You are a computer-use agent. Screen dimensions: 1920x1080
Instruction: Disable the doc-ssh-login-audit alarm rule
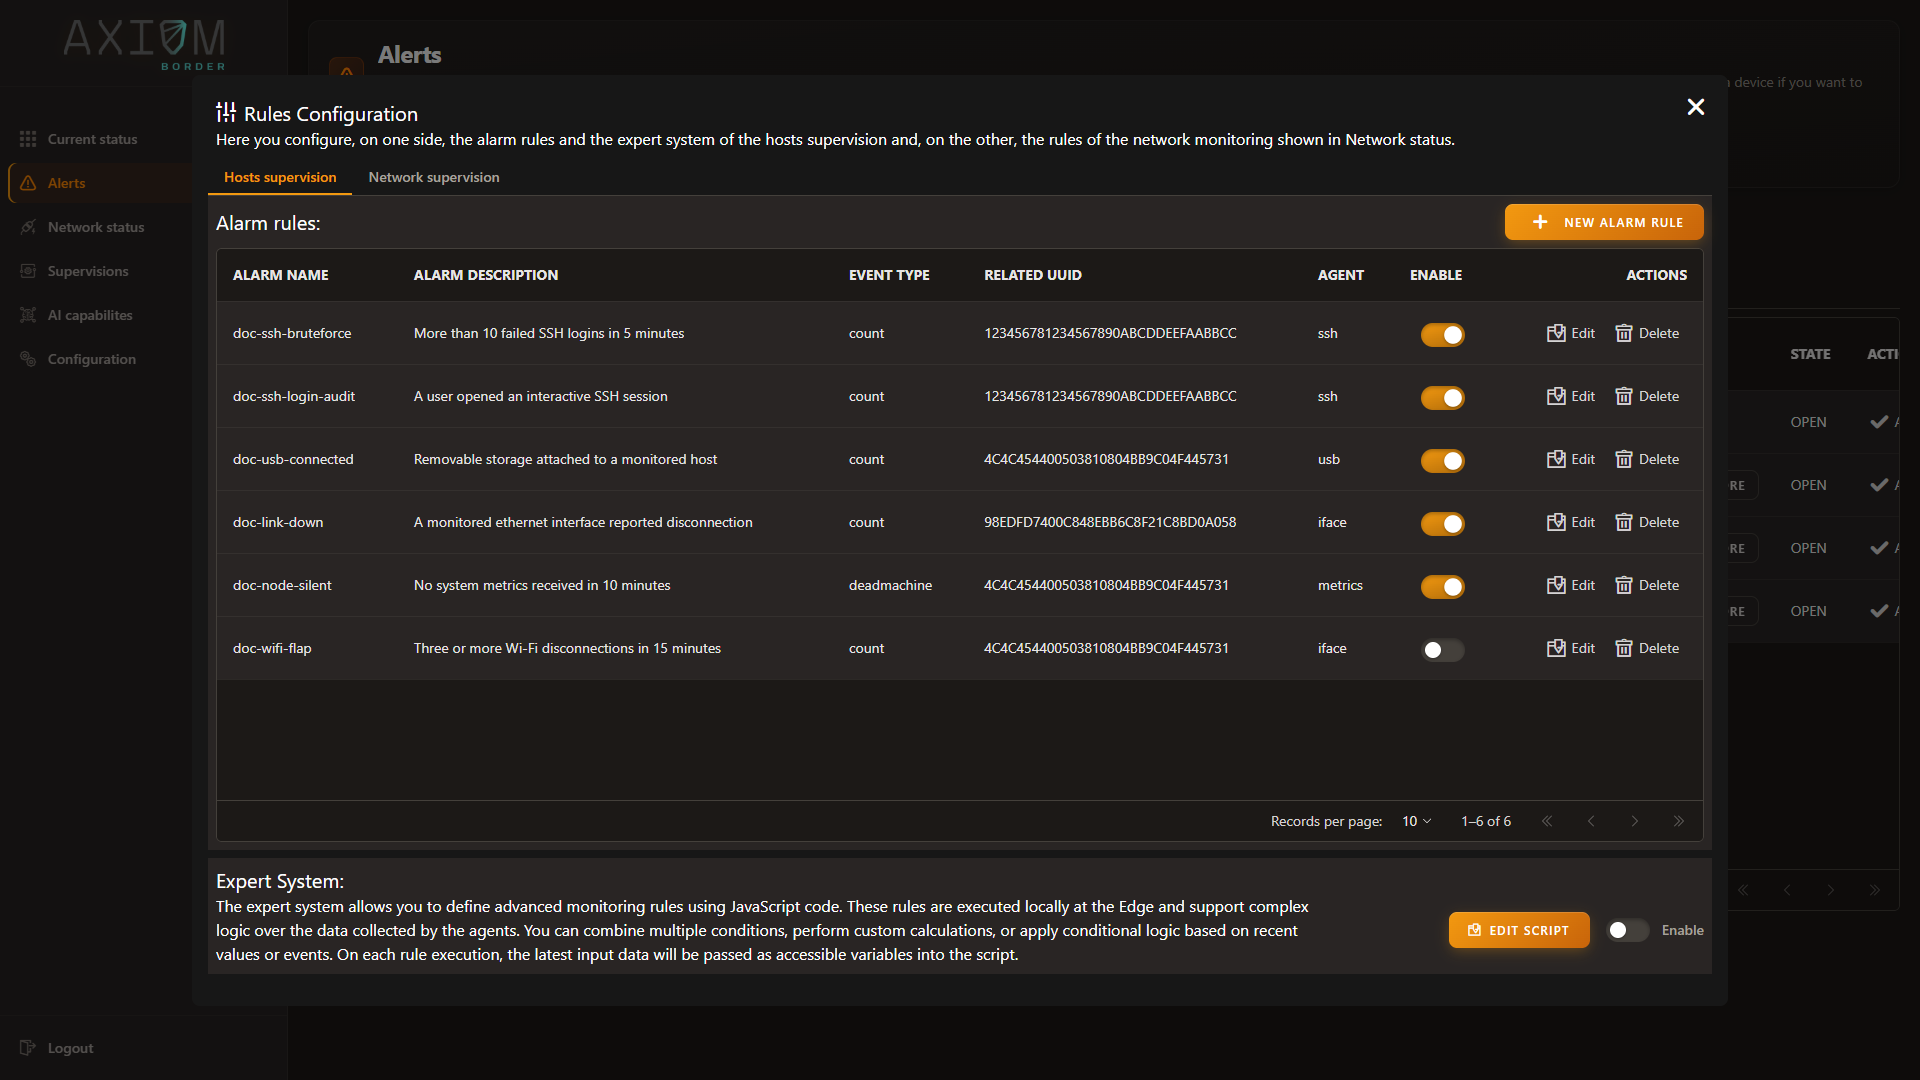(x=1442, y=397)
